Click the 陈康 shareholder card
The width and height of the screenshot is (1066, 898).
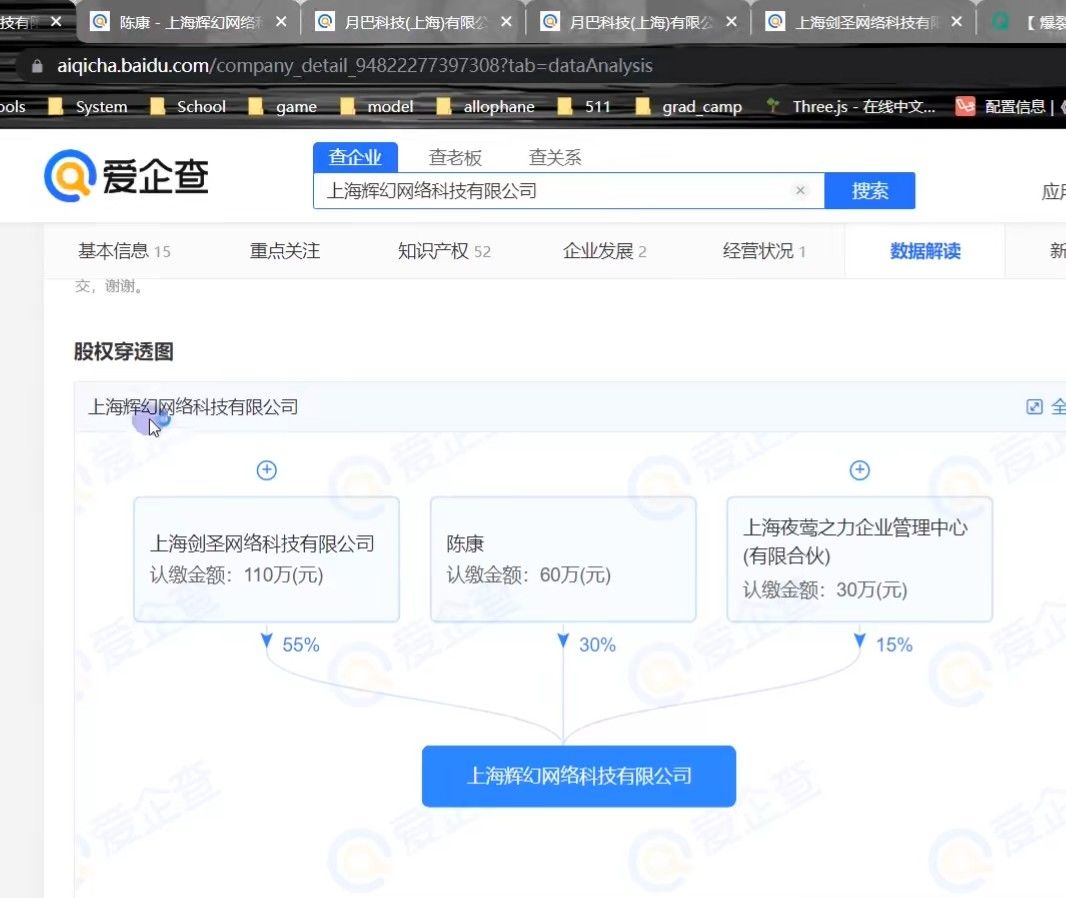point(563,559)
